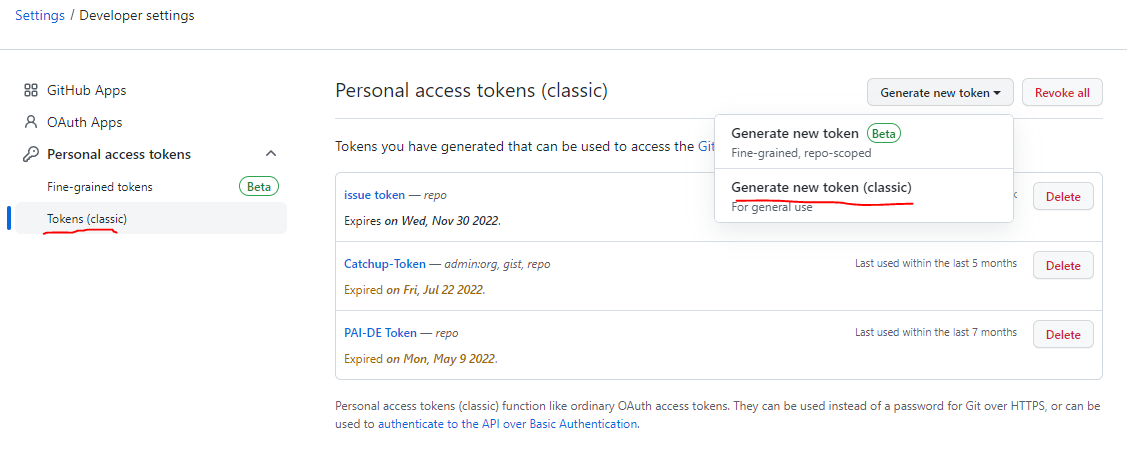The height and width of the screenshot is (470, 1127).
Task: Click the Beta badge in dropdown menu
Action: 883,133
